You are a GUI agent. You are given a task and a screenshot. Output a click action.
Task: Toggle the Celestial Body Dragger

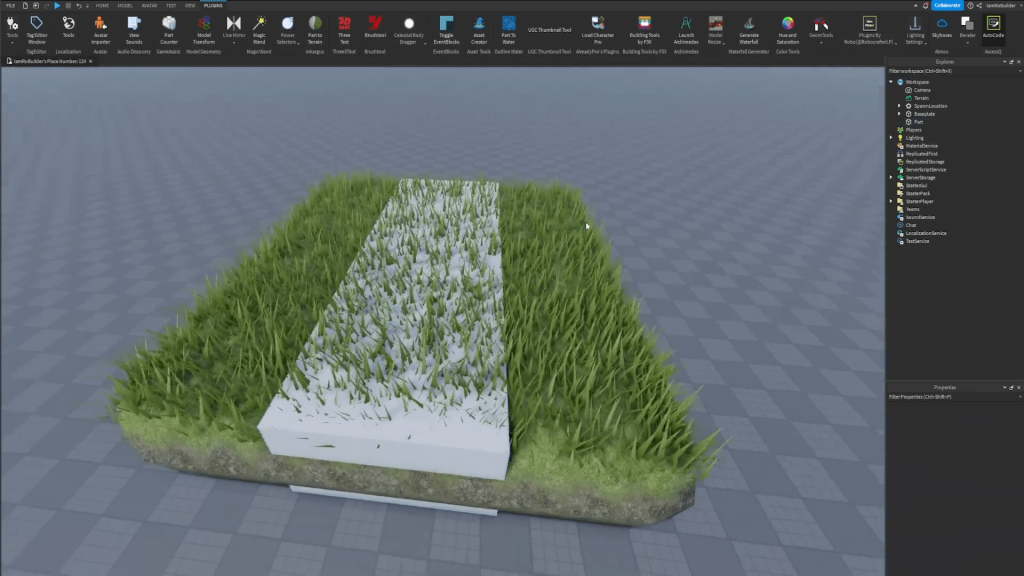409,30
